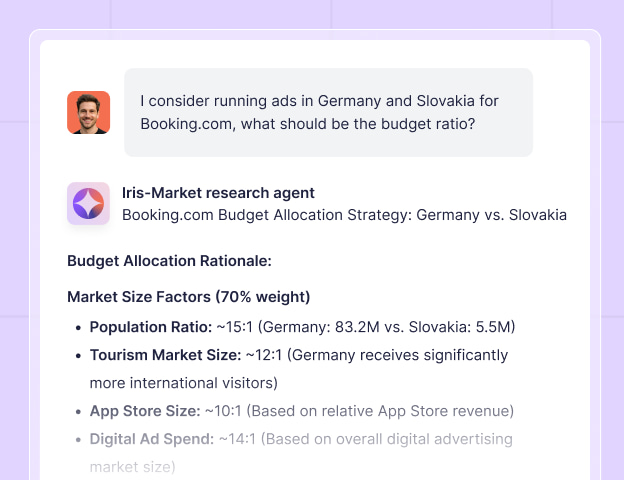Click the bullet dot beside Digital Ad Spend

coord(79,439)
